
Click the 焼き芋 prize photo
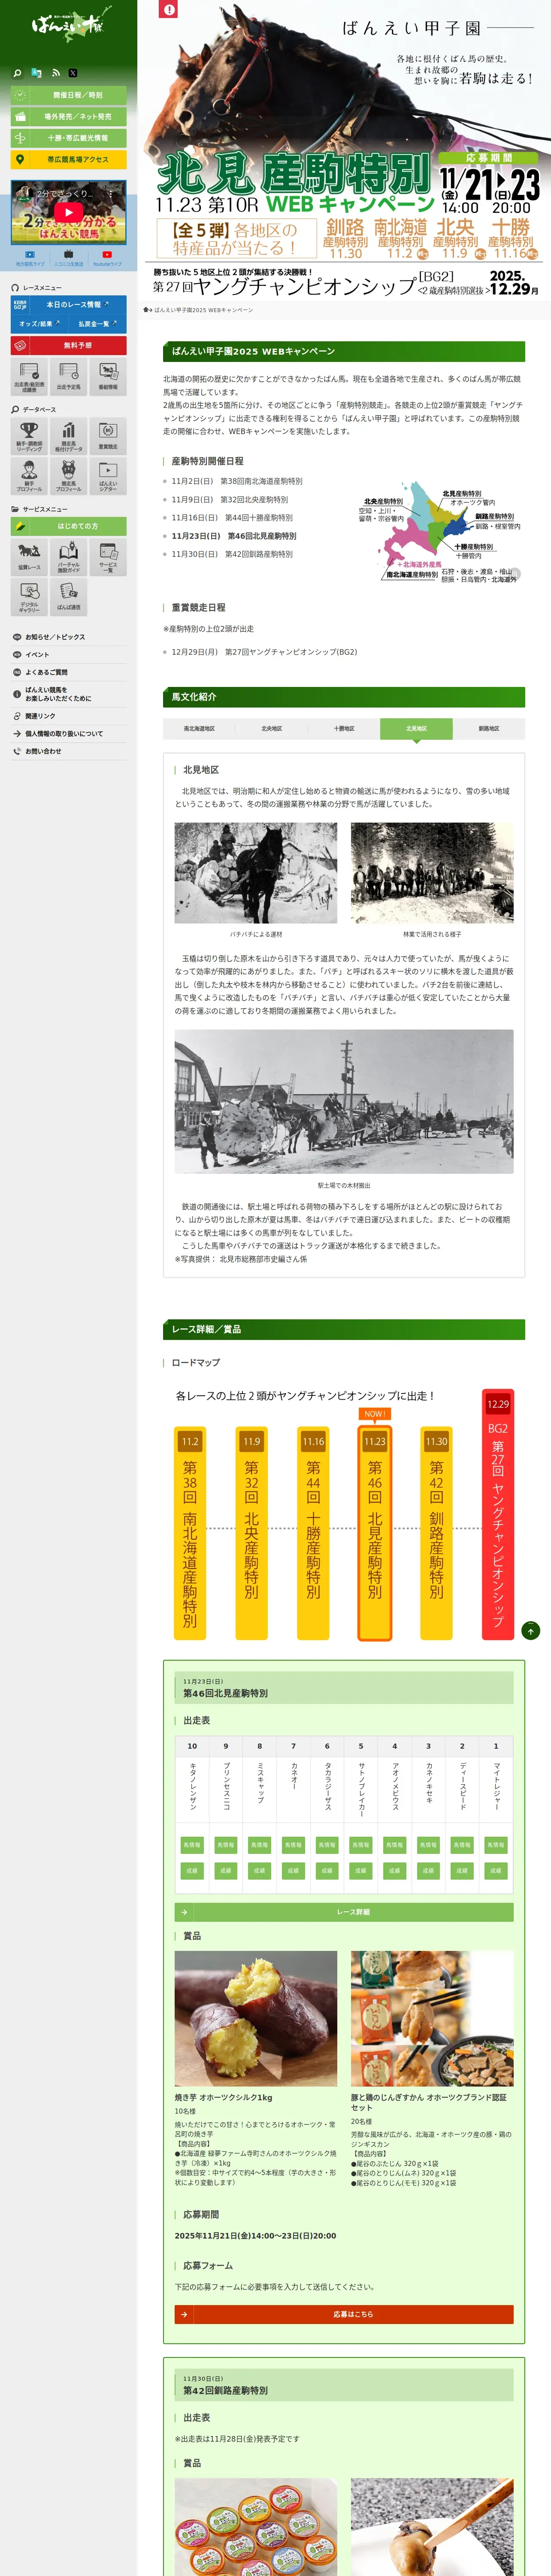pyautogui.click(x=256, y=2018)
